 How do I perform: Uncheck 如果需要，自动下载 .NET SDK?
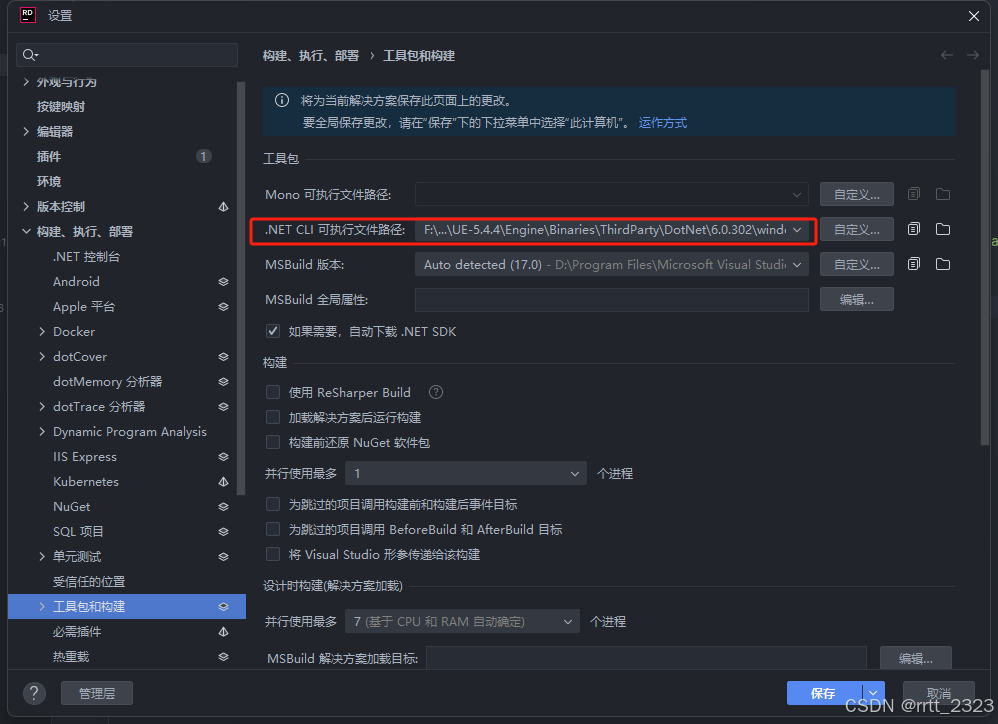[273, 331]
